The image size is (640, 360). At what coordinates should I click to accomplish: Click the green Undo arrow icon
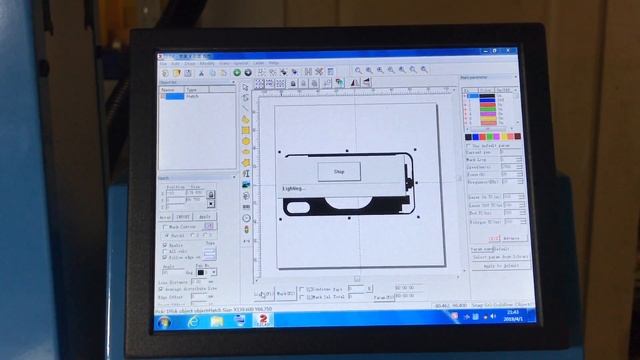237,73
